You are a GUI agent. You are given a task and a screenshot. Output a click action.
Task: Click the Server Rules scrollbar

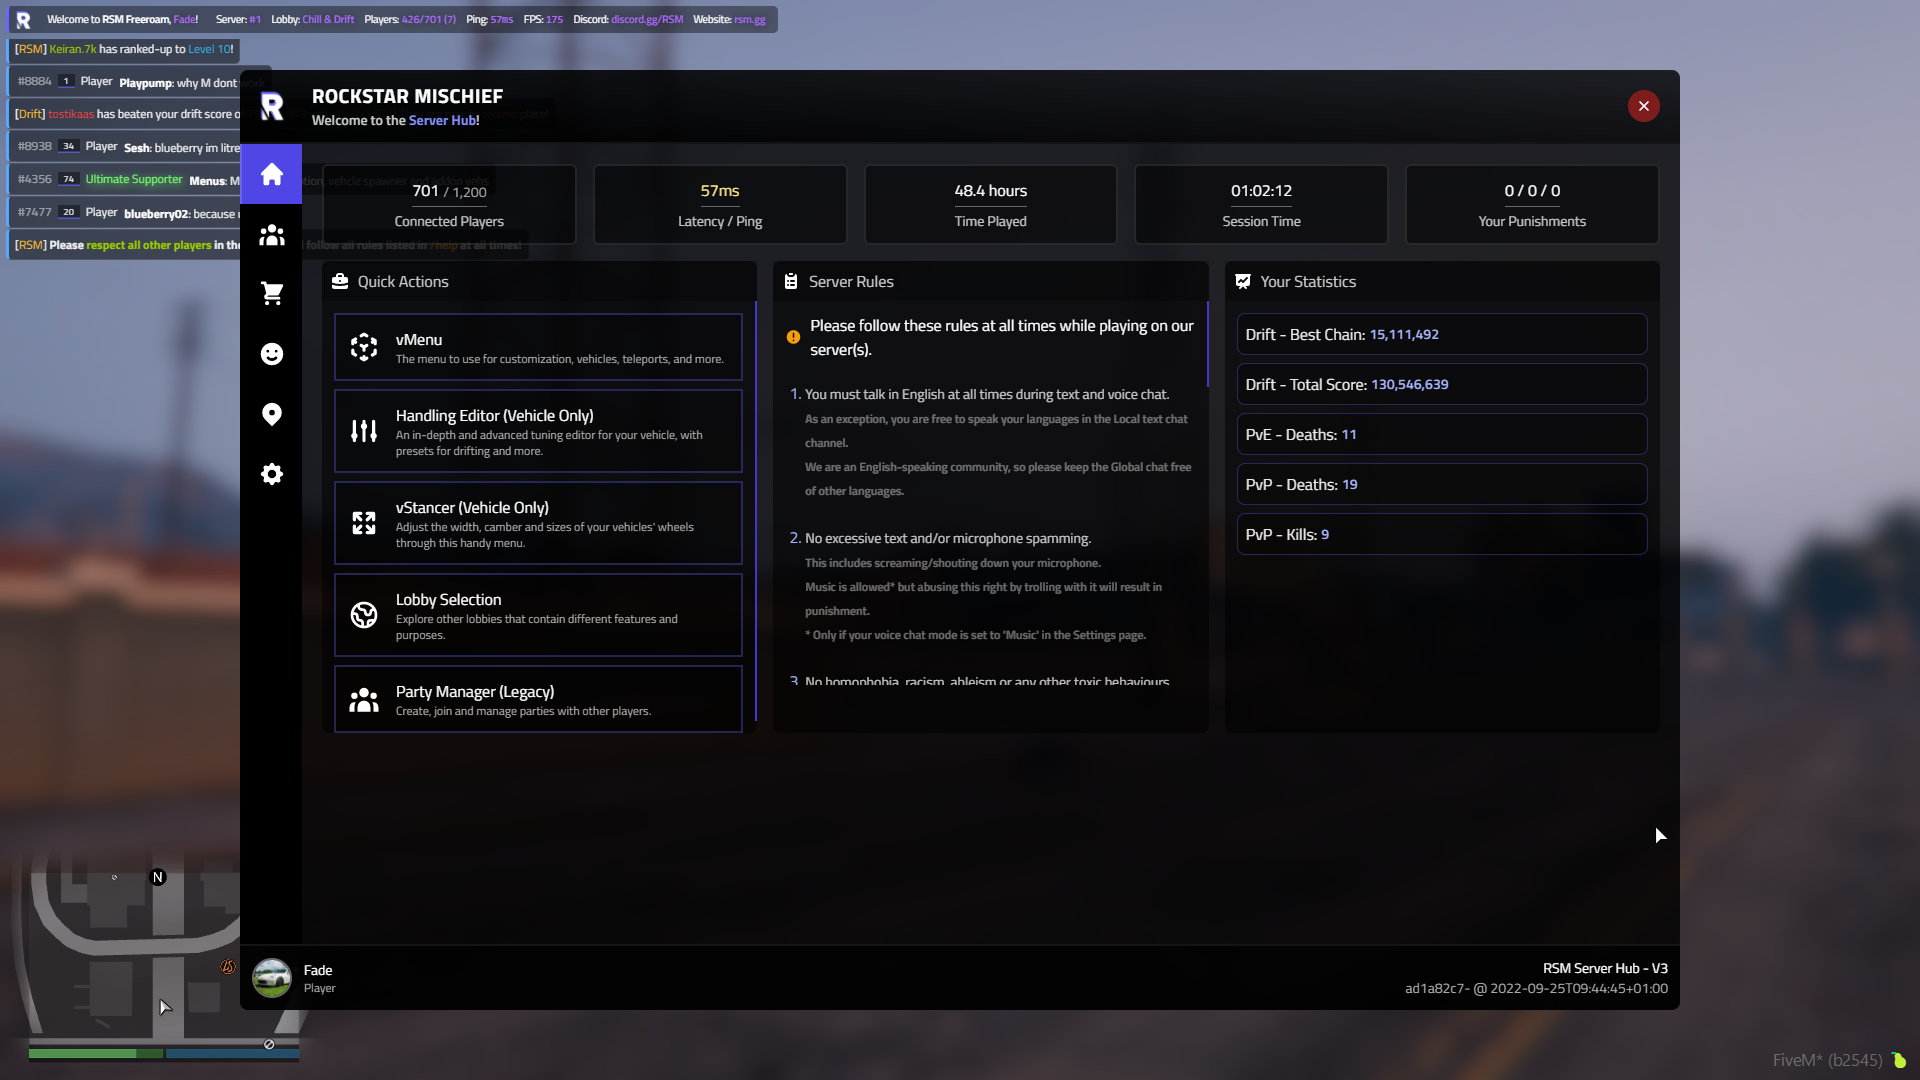pos(1207,344)
